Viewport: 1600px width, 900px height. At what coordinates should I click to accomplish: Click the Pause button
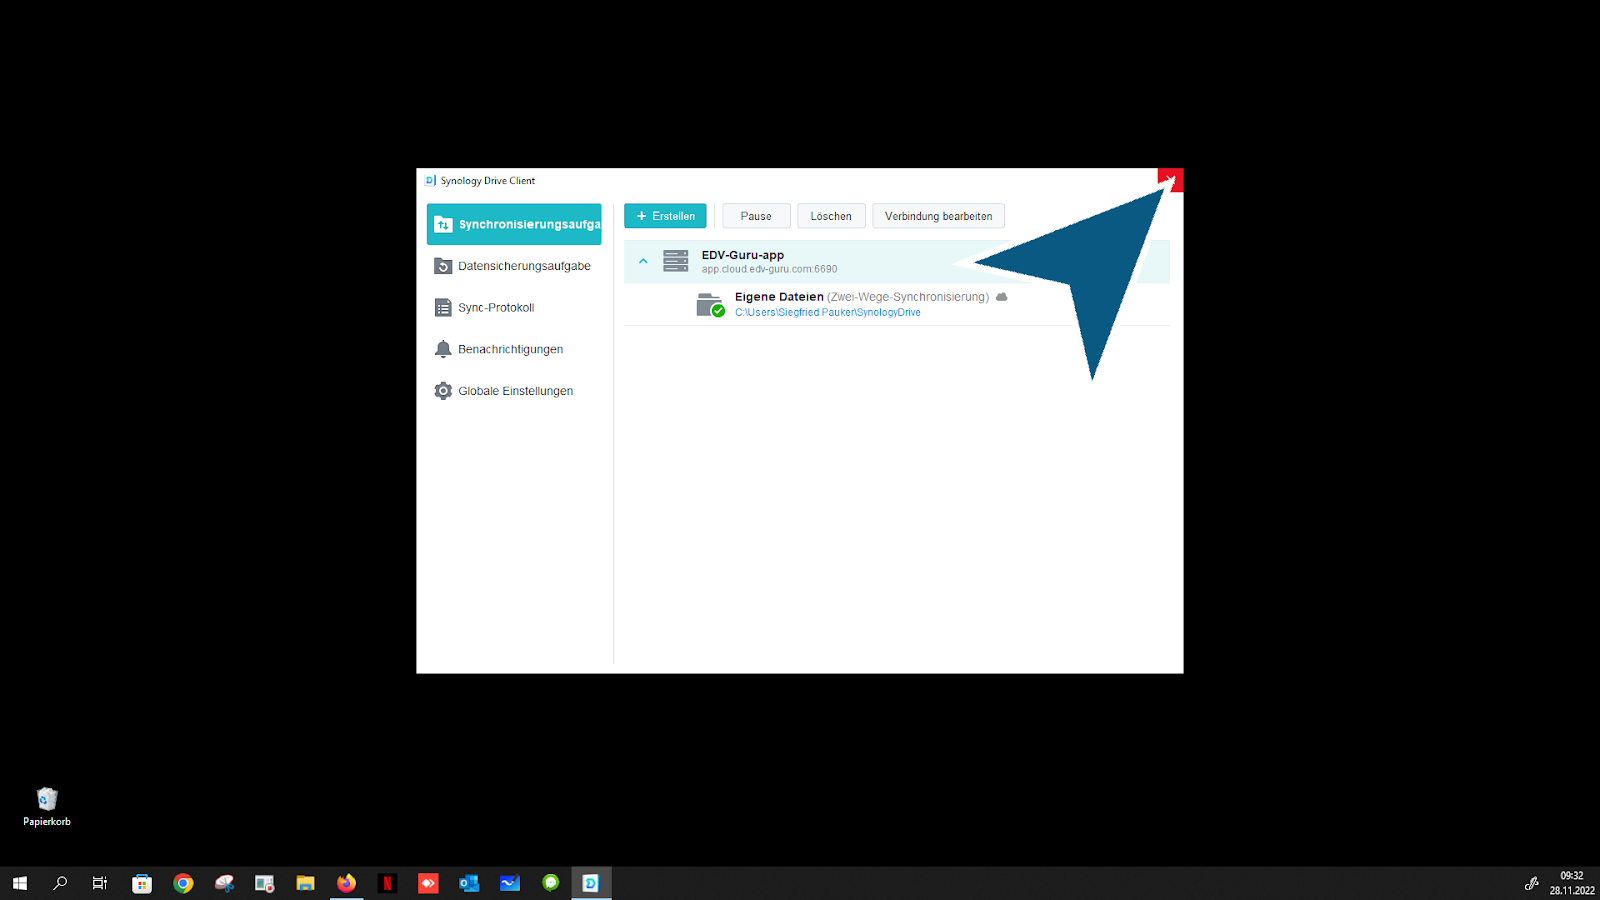point(756,216)
